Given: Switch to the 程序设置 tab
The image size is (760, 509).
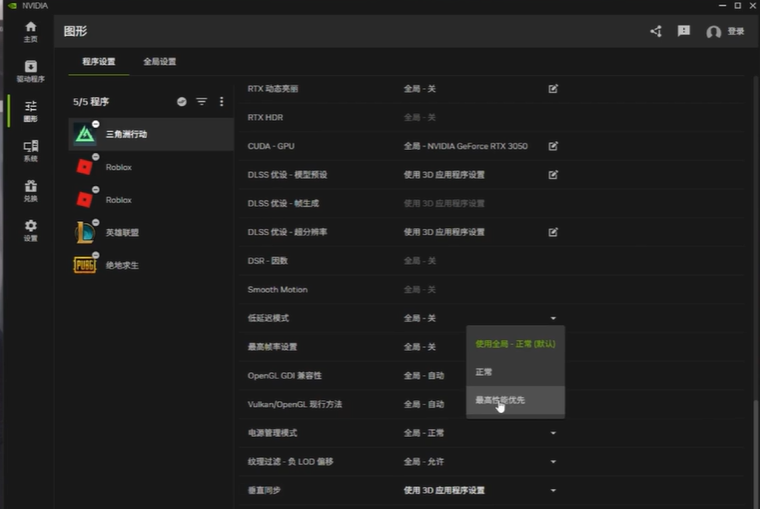Looking at the screenshot, I should pos(99,62).
